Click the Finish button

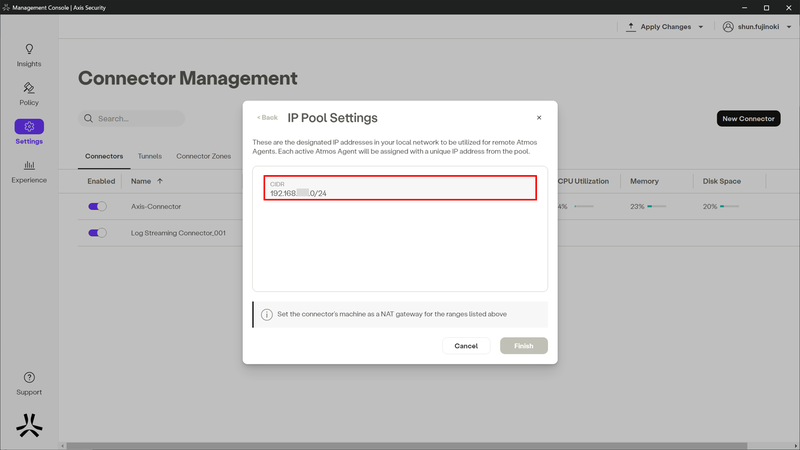(x=523, y=346)
